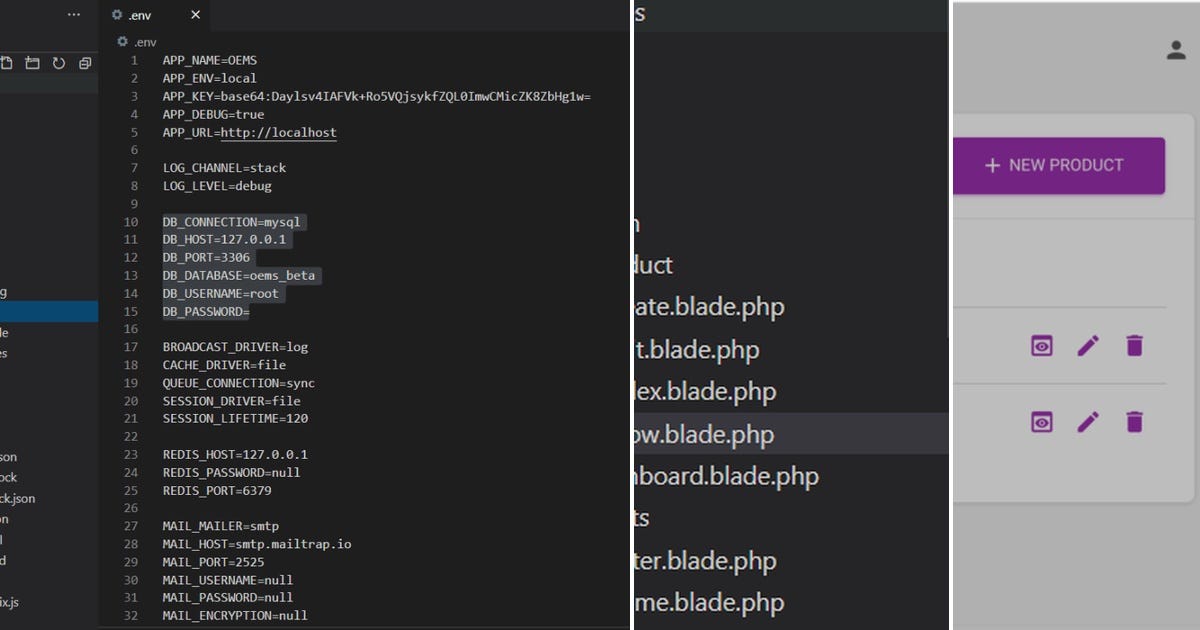Delete the first product with the trash icon

click(1134, 346)
